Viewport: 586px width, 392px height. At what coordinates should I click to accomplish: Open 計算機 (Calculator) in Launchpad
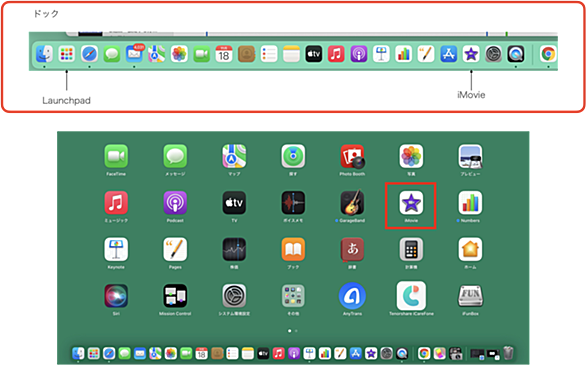click(x=411, y=249)
